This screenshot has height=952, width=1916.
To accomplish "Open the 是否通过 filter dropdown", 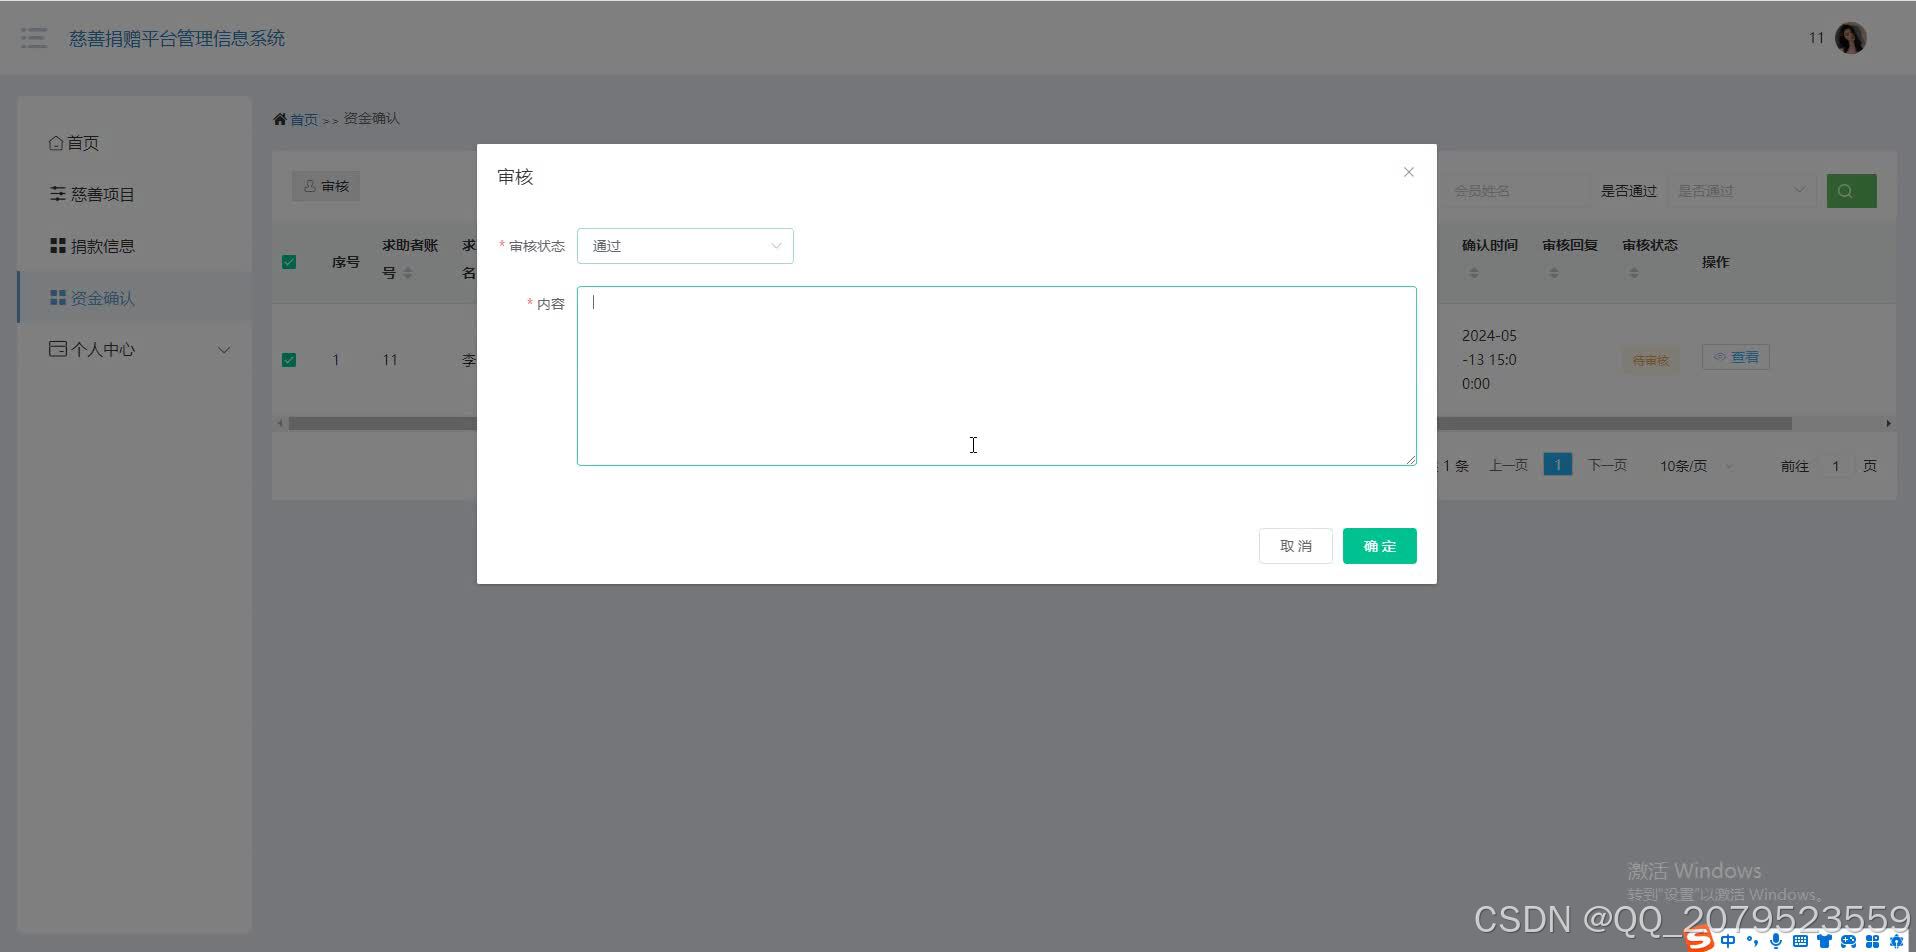I will (x=1742, y=191).
